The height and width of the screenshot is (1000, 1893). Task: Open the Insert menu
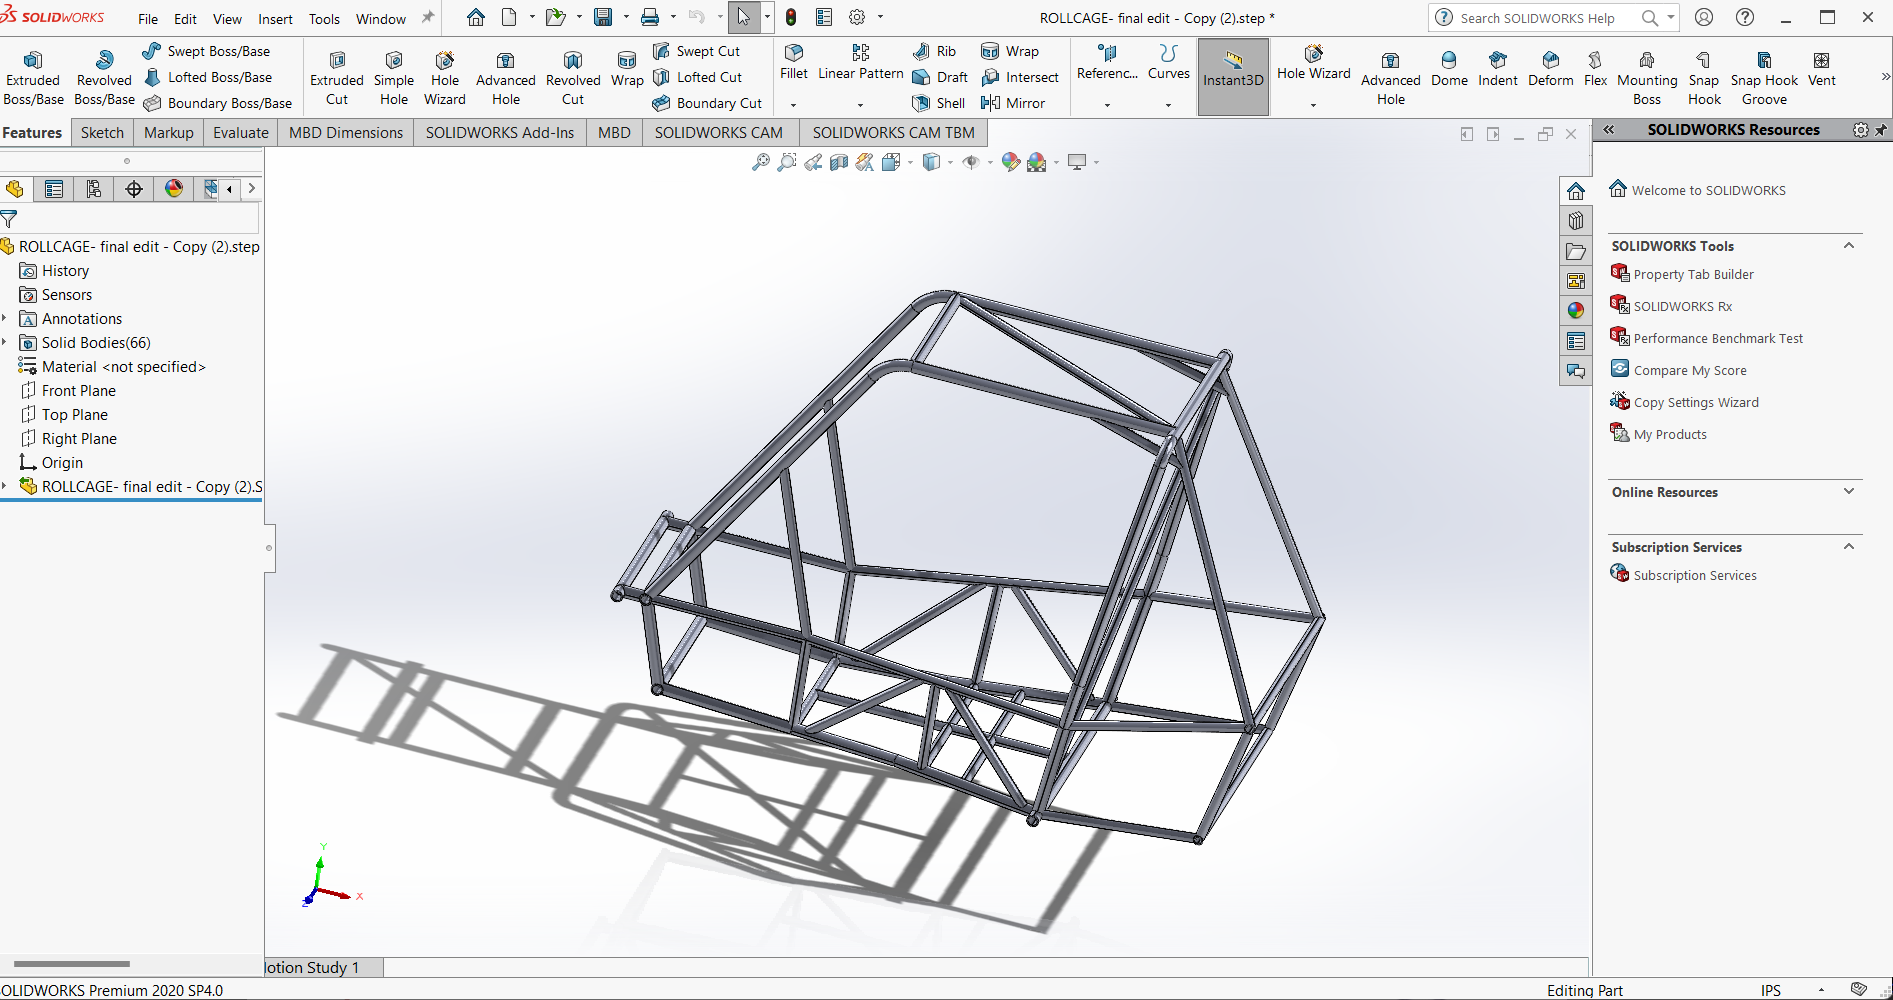click(275, 19)
